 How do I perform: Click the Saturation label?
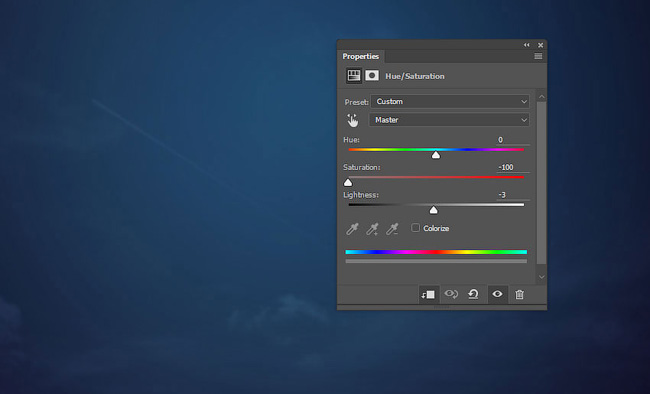coord(361,167)
